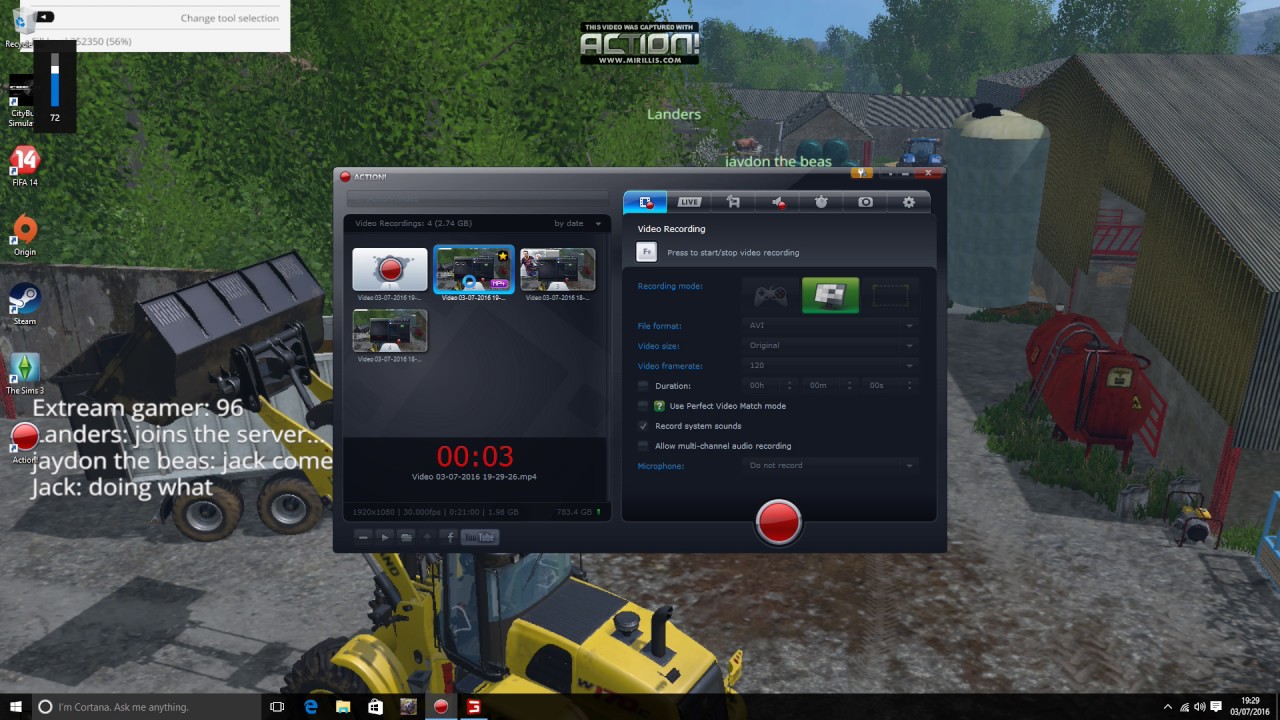Select Games & applications recording mode gamepad icon
The width and height of the screenshot is (1280, 720).
point(770,295)
